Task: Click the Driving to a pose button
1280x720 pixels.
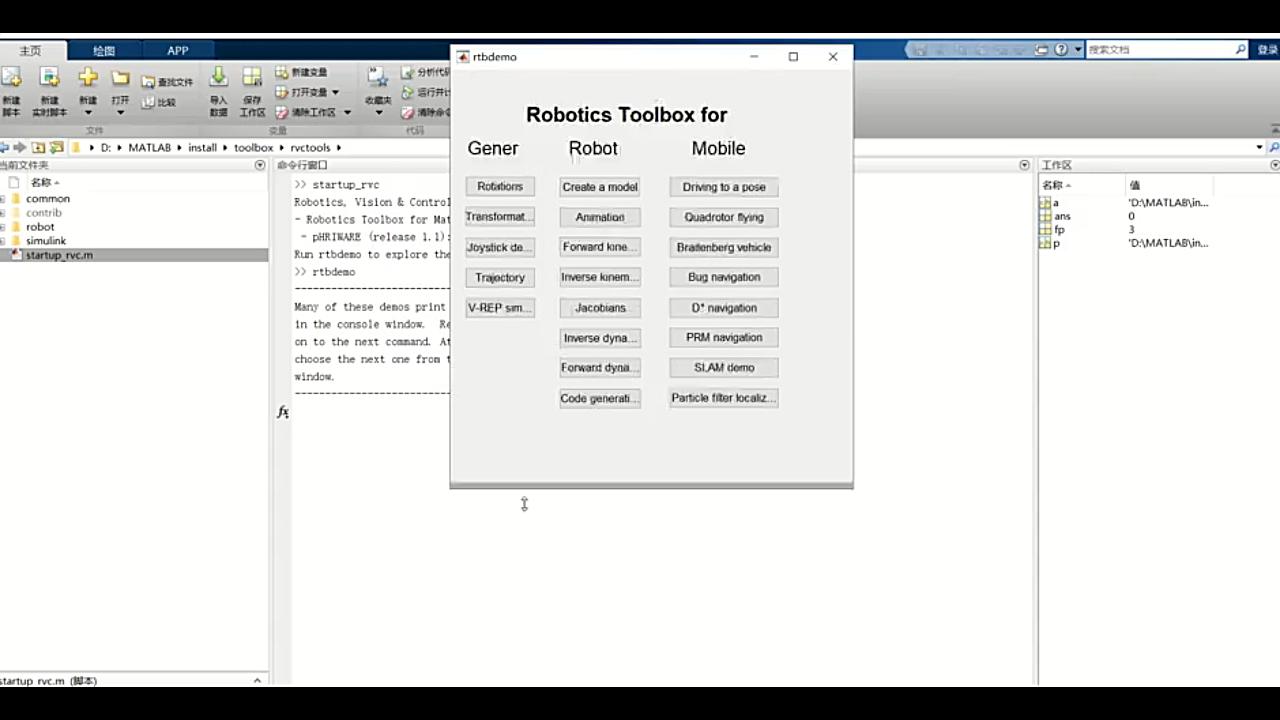Action: click(724, 187)
